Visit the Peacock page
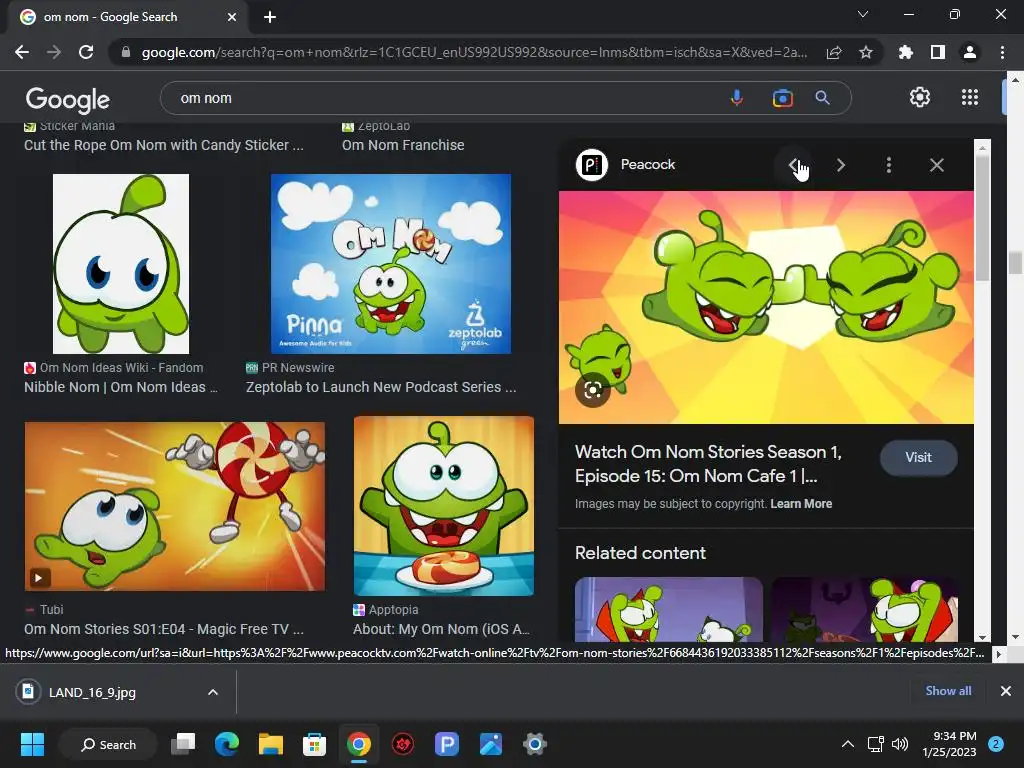 pyautogui.click(x=918, y=457)
